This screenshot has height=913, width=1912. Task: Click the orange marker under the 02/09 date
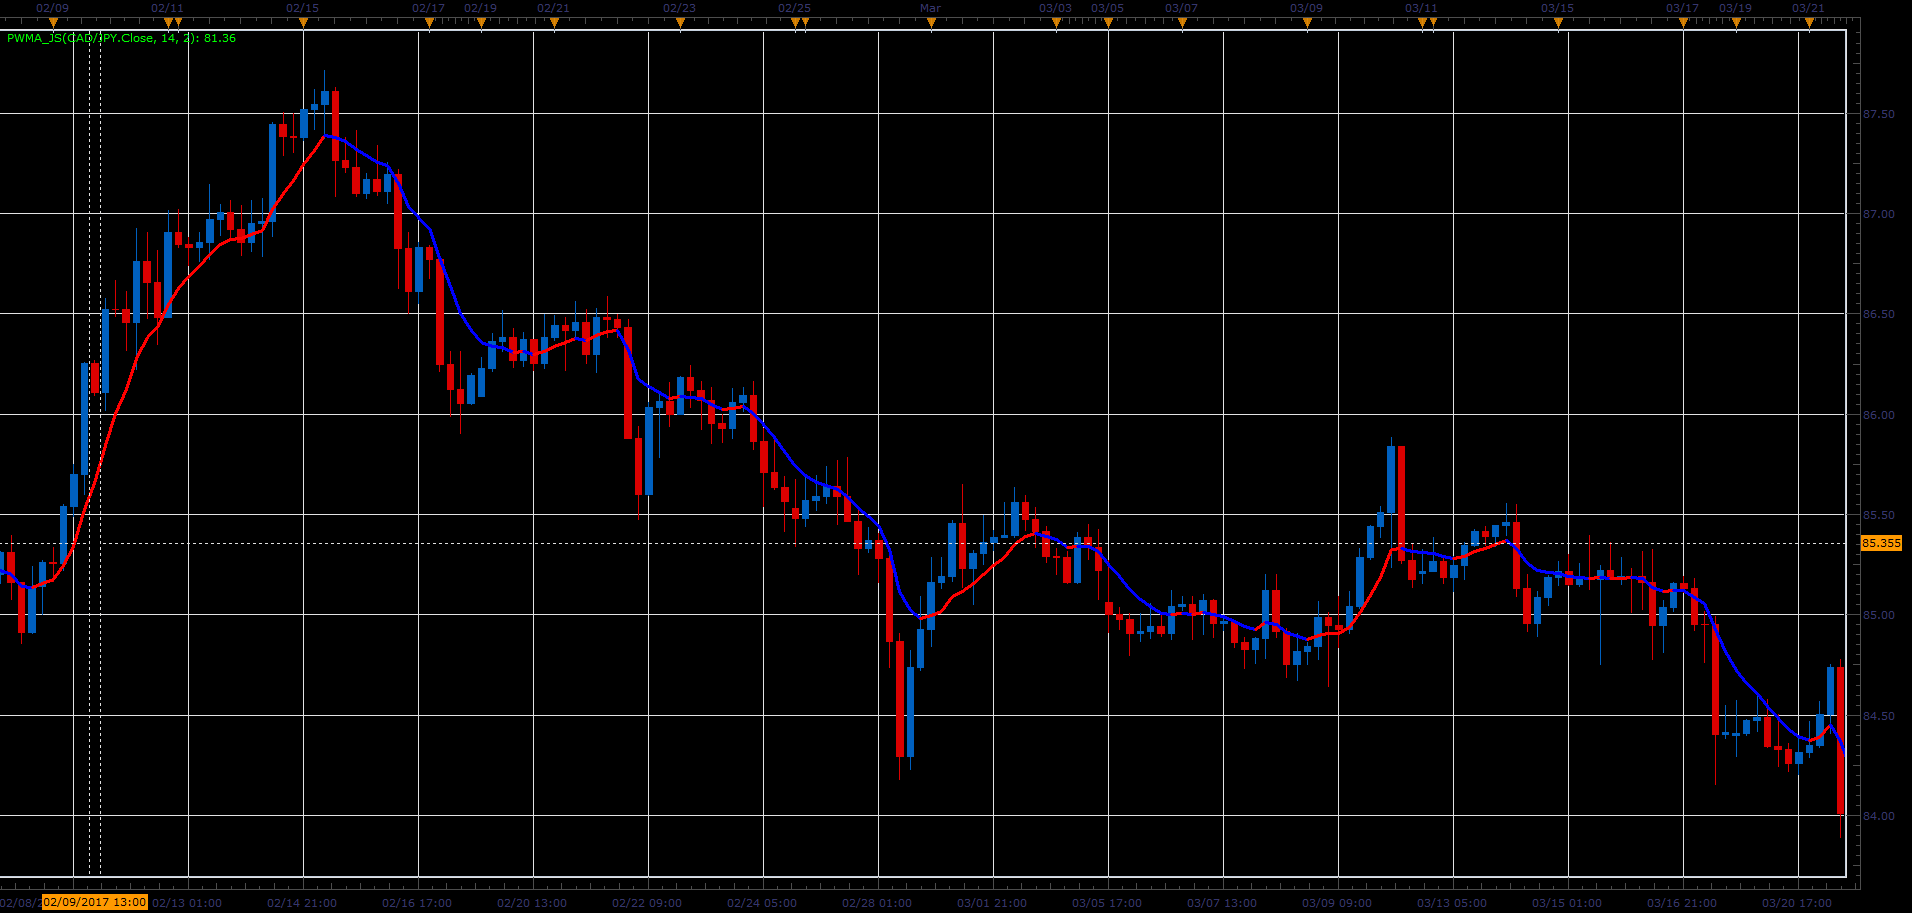click(53, 22)
